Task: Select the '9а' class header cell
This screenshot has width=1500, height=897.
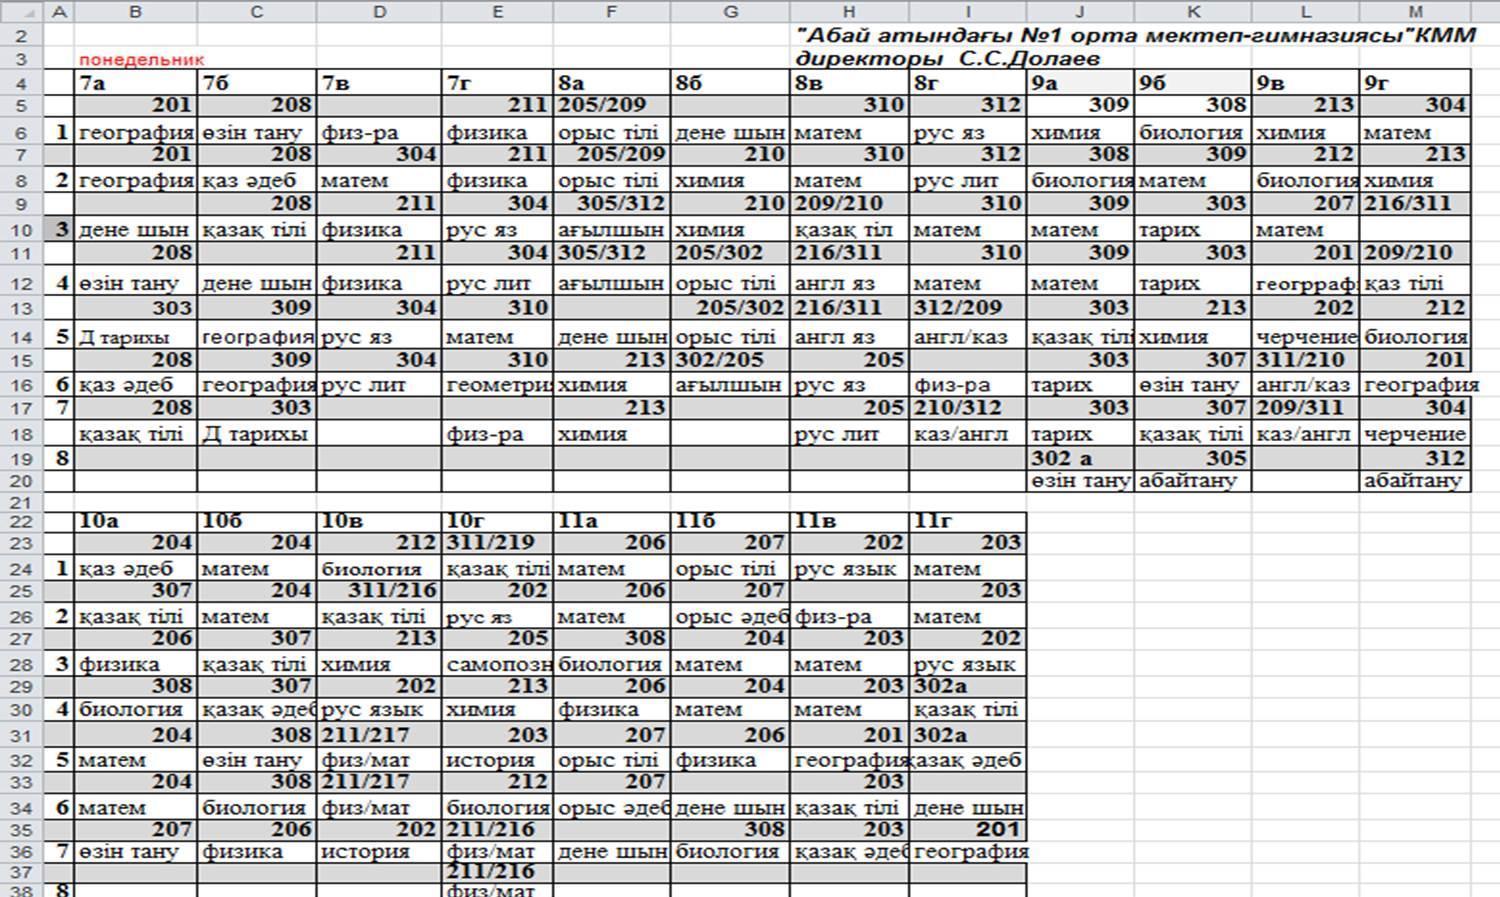Action: click(x=1080, y=83)
